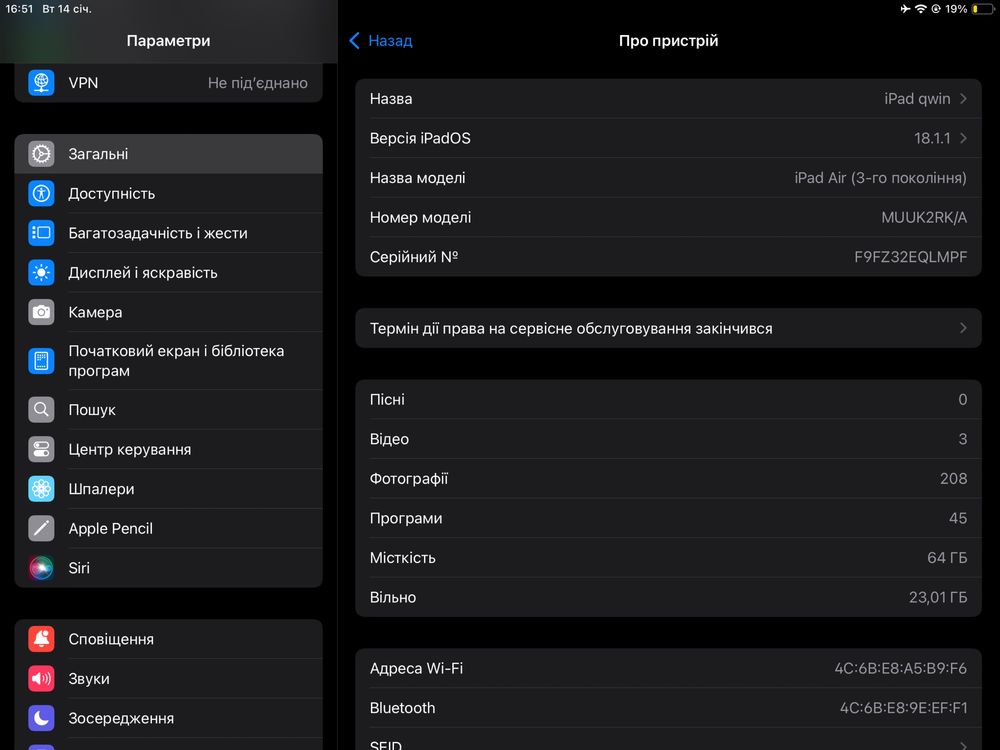1000x750 pixels.
Task: Tap VPN status Не під'єднано
Action: [x=258, y=83]
